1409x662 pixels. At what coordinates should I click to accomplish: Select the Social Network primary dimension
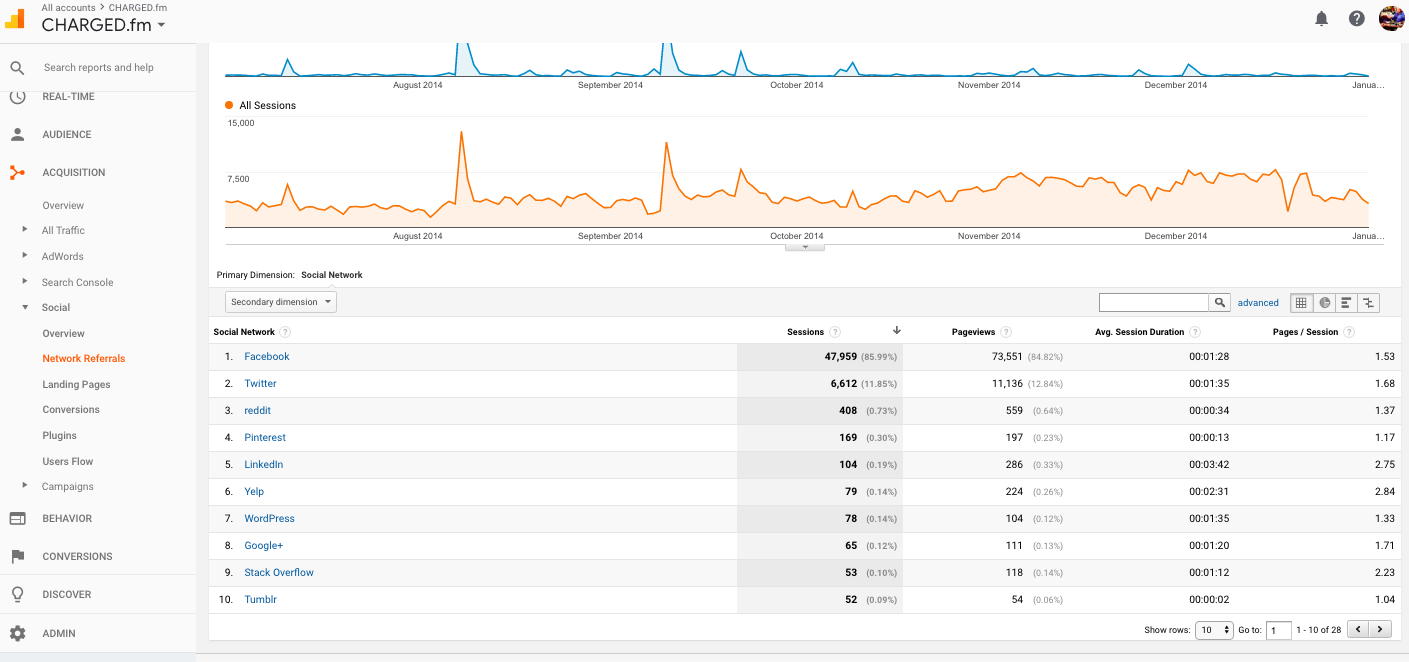332,275
